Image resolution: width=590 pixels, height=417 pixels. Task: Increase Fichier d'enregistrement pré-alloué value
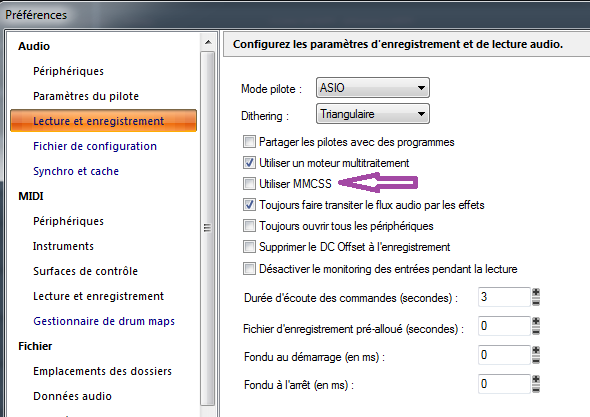tap(536, 322)
